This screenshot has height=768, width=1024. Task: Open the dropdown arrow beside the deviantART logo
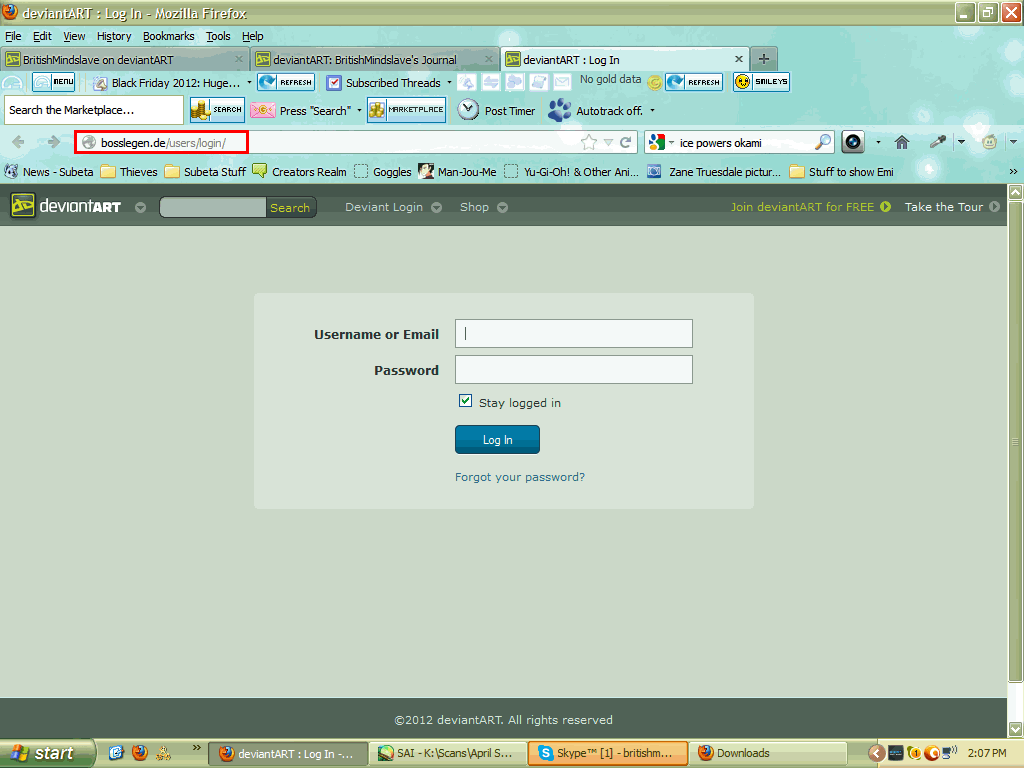pos(140,208)
